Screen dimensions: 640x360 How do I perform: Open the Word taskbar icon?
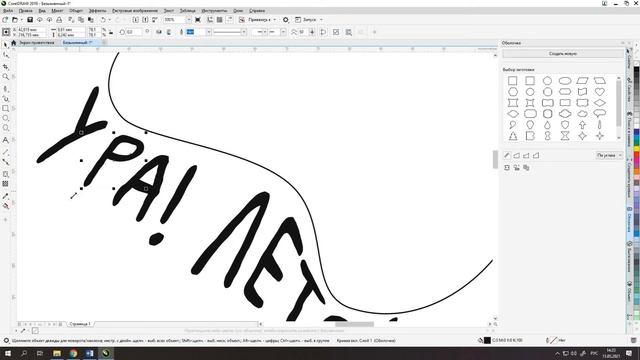89,353
